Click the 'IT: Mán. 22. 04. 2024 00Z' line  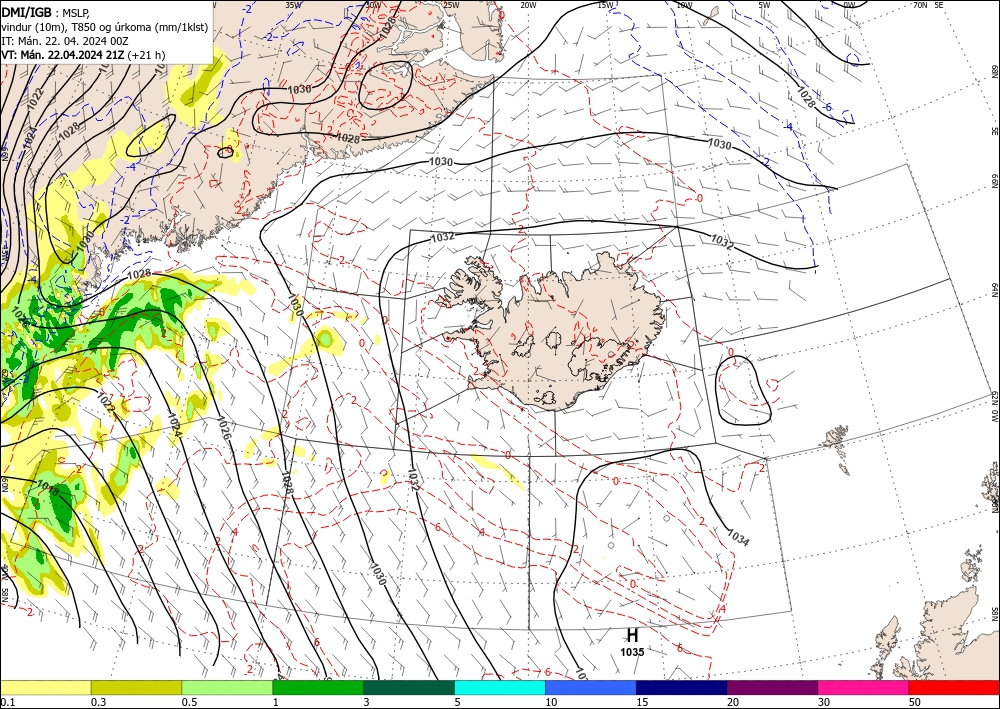click(65, 41)
